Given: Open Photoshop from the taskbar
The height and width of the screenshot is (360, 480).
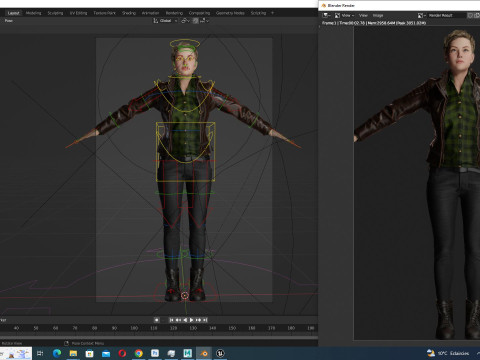Looking at the screenshot, I should click(155, 353).
